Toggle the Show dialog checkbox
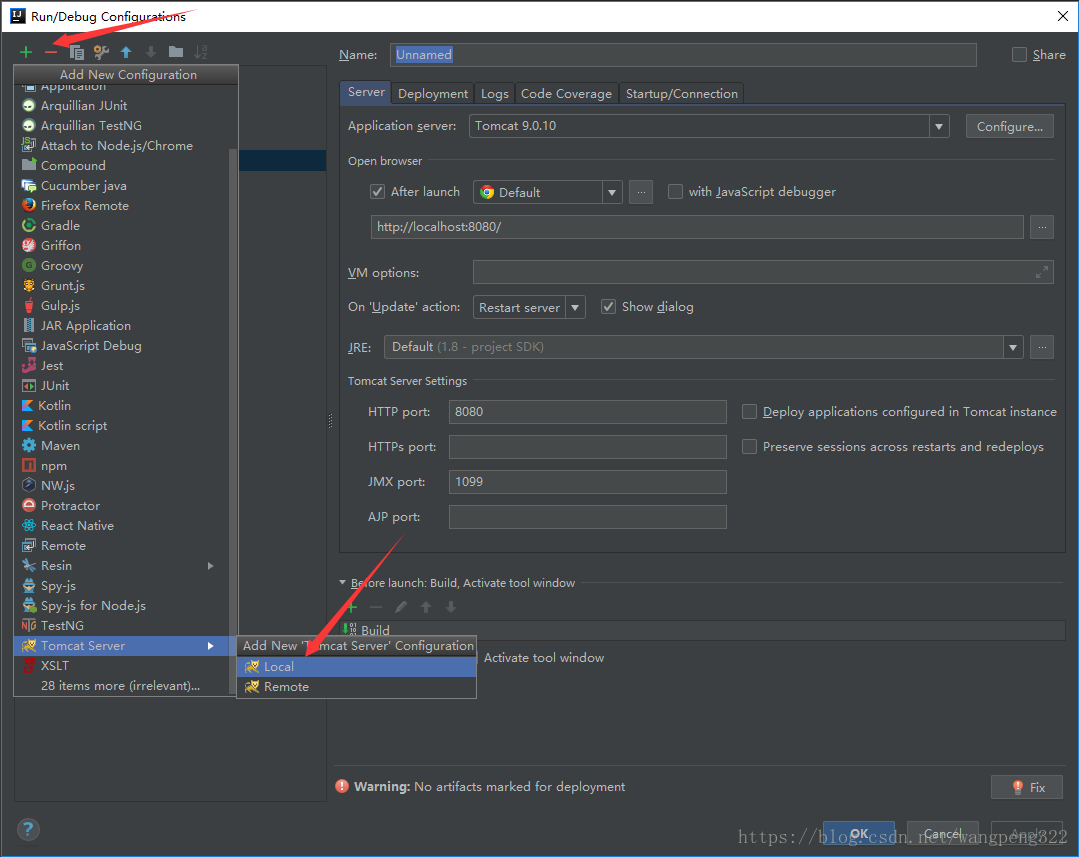 point(608,306)
